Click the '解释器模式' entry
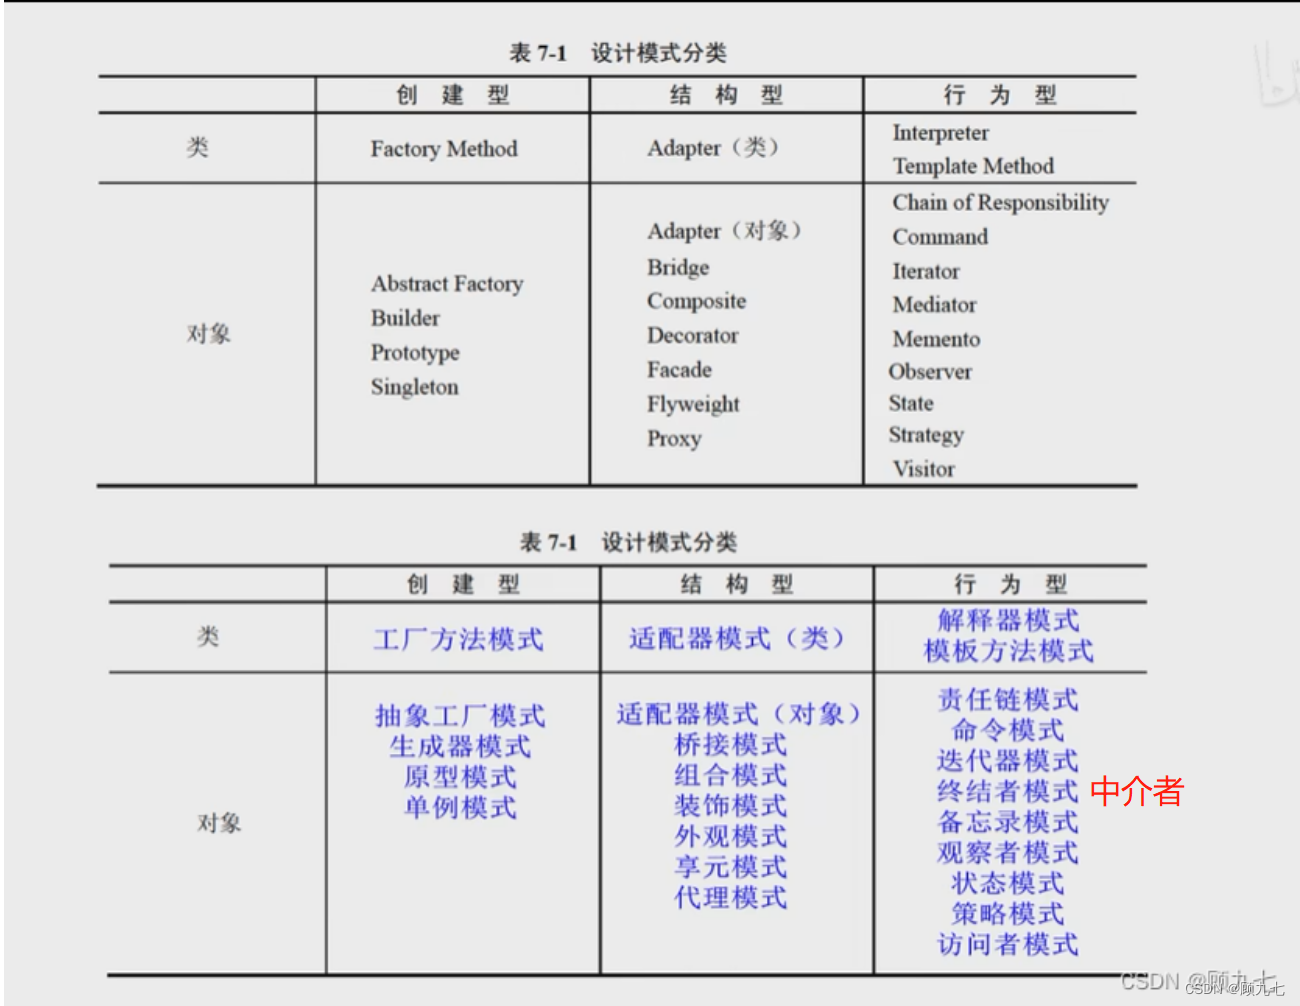This screenshot has width=1300, height=1006. [x=1009, y=620]
